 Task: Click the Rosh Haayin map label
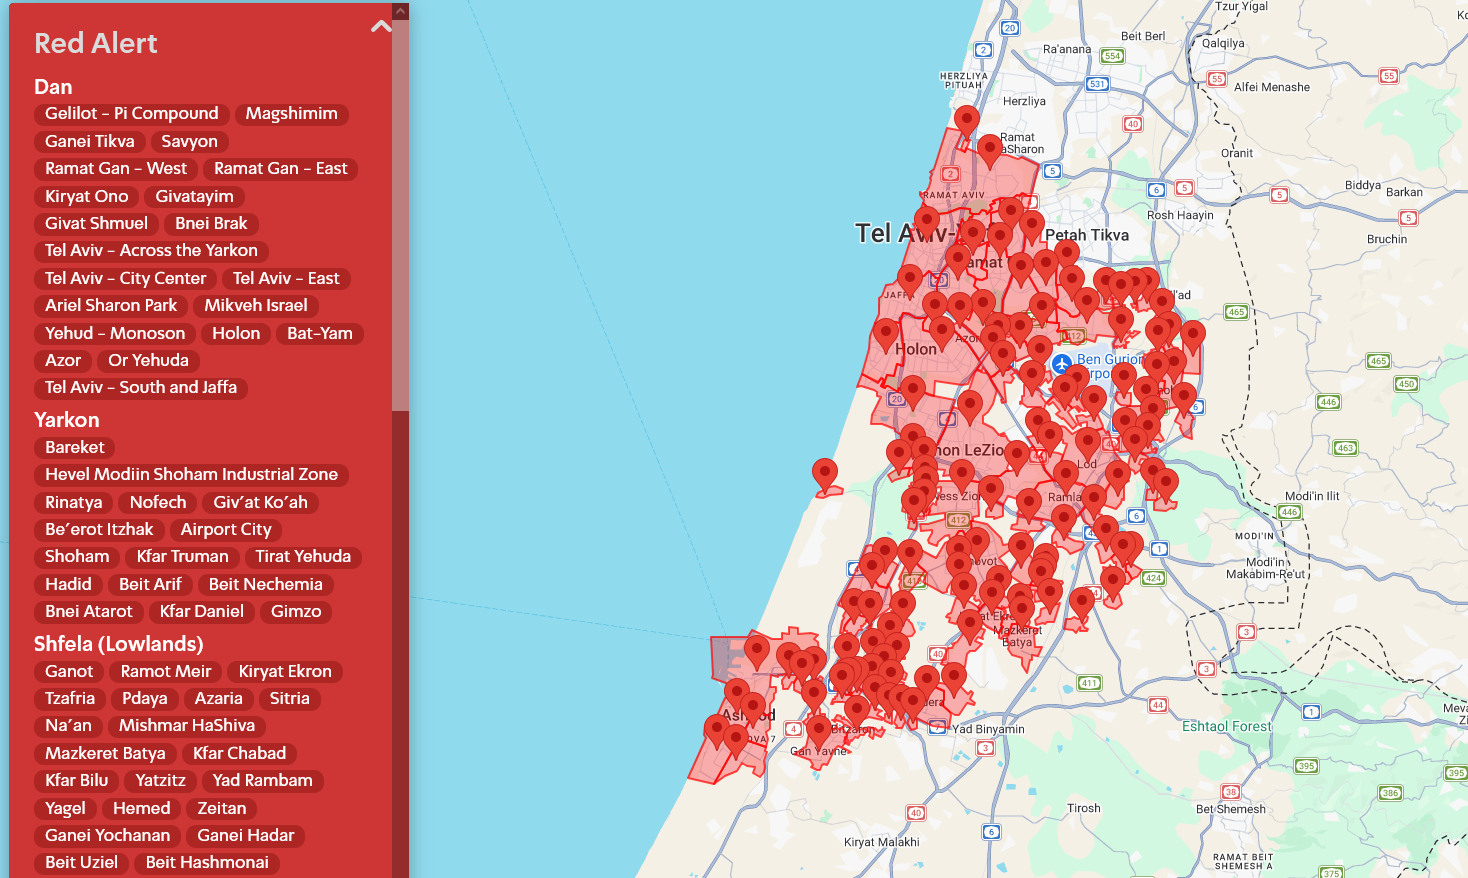[1180, 215]
